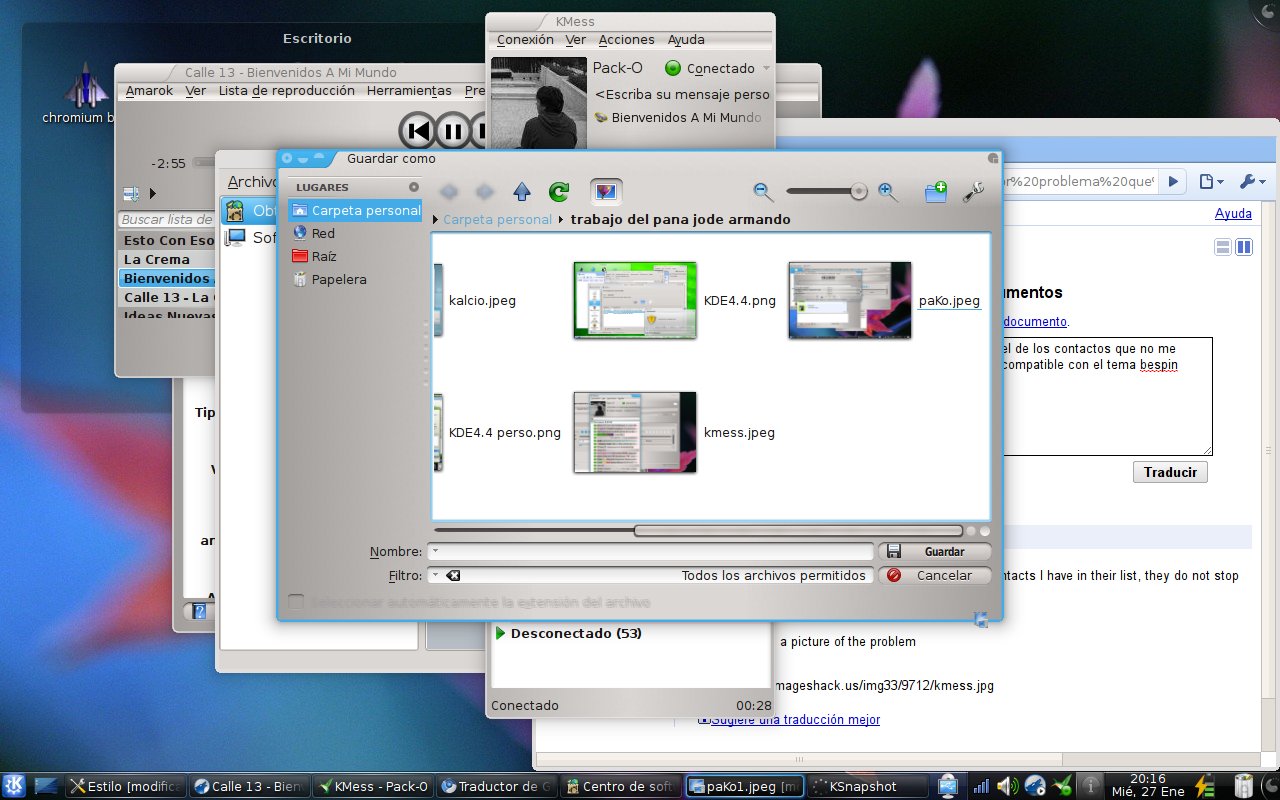1280x800 pixels.
Task: Go forward with the dialog's forward arrow
Action: coord(484,192)
